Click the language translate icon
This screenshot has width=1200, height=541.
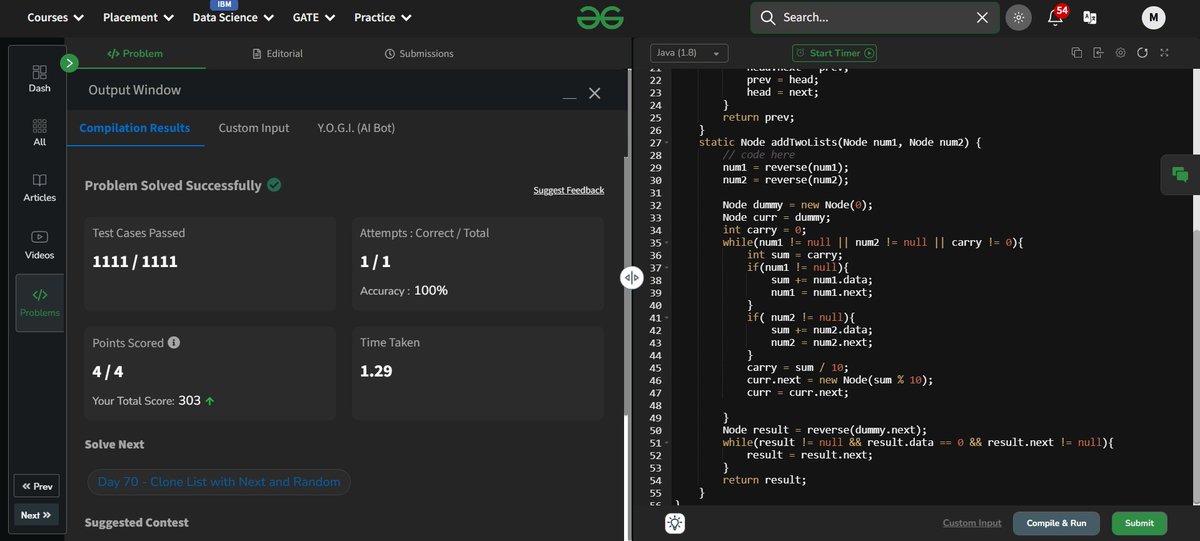click(x=1090, y=17)
